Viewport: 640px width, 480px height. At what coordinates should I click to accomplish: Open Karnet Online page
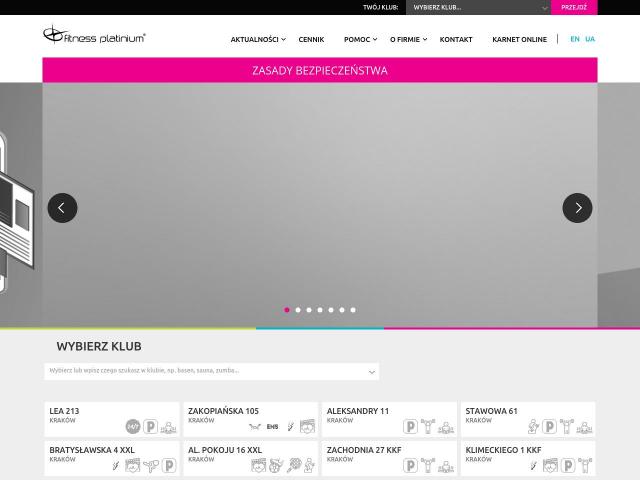pyautogui.click(x=519, y=39)
